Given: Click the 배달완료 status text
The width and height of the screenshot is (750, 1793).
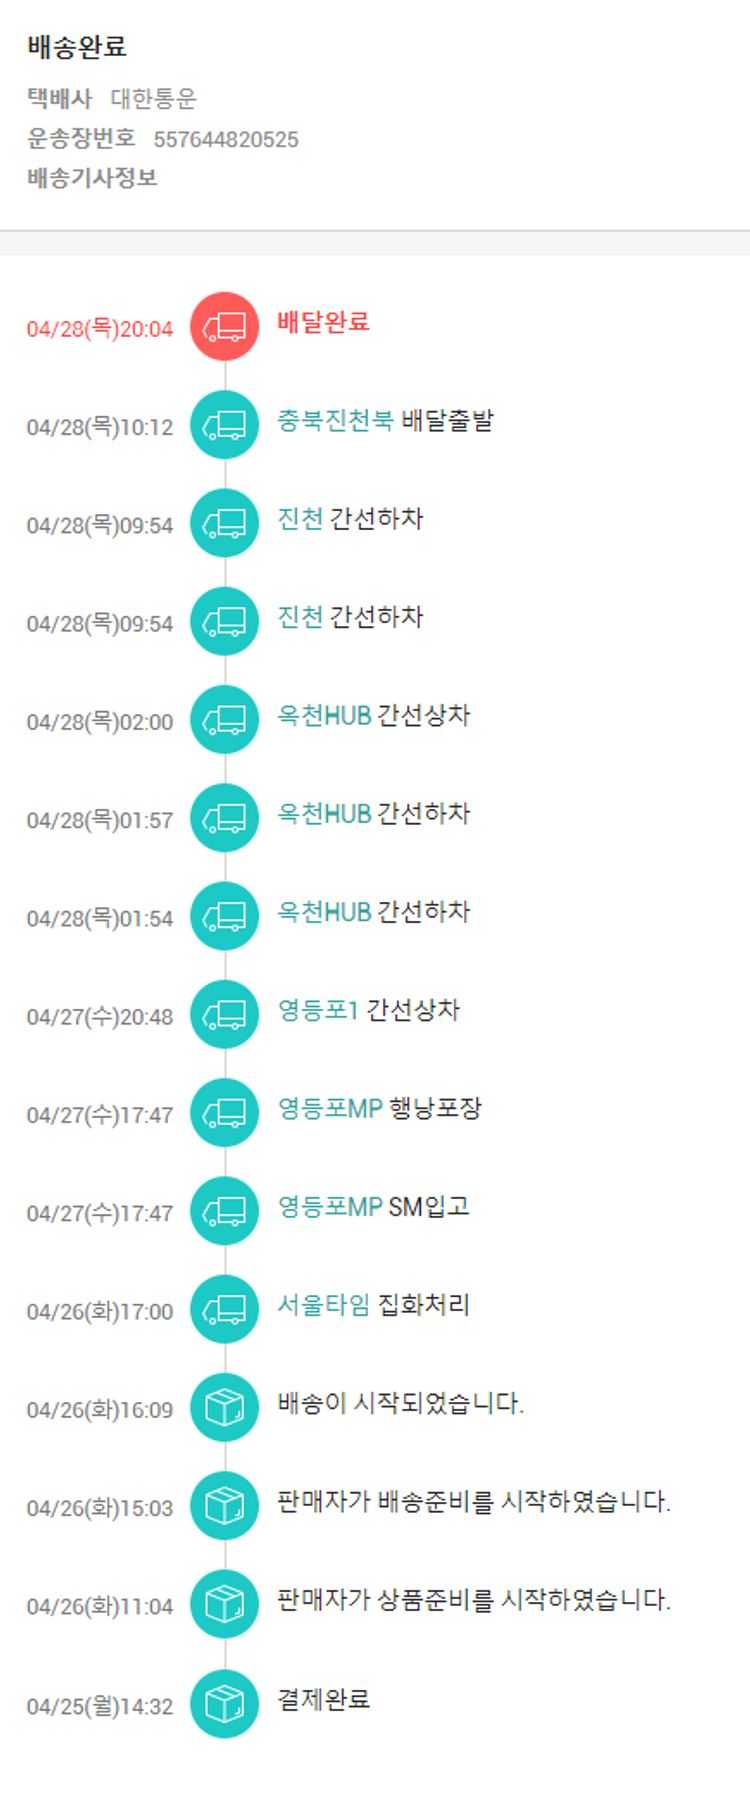Looking at the screenshot, I should pos(323,322).
